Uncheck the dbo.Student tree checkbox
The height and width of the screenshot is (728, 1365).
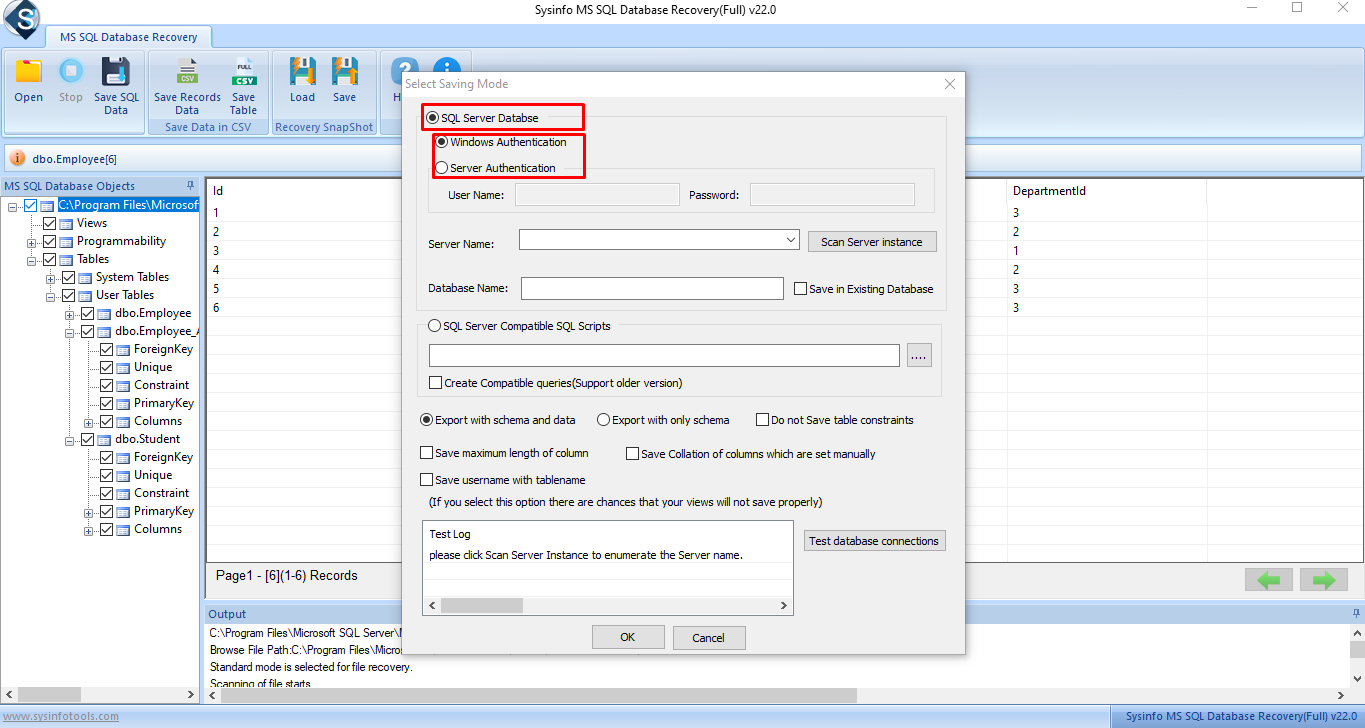tap(88, 440)
